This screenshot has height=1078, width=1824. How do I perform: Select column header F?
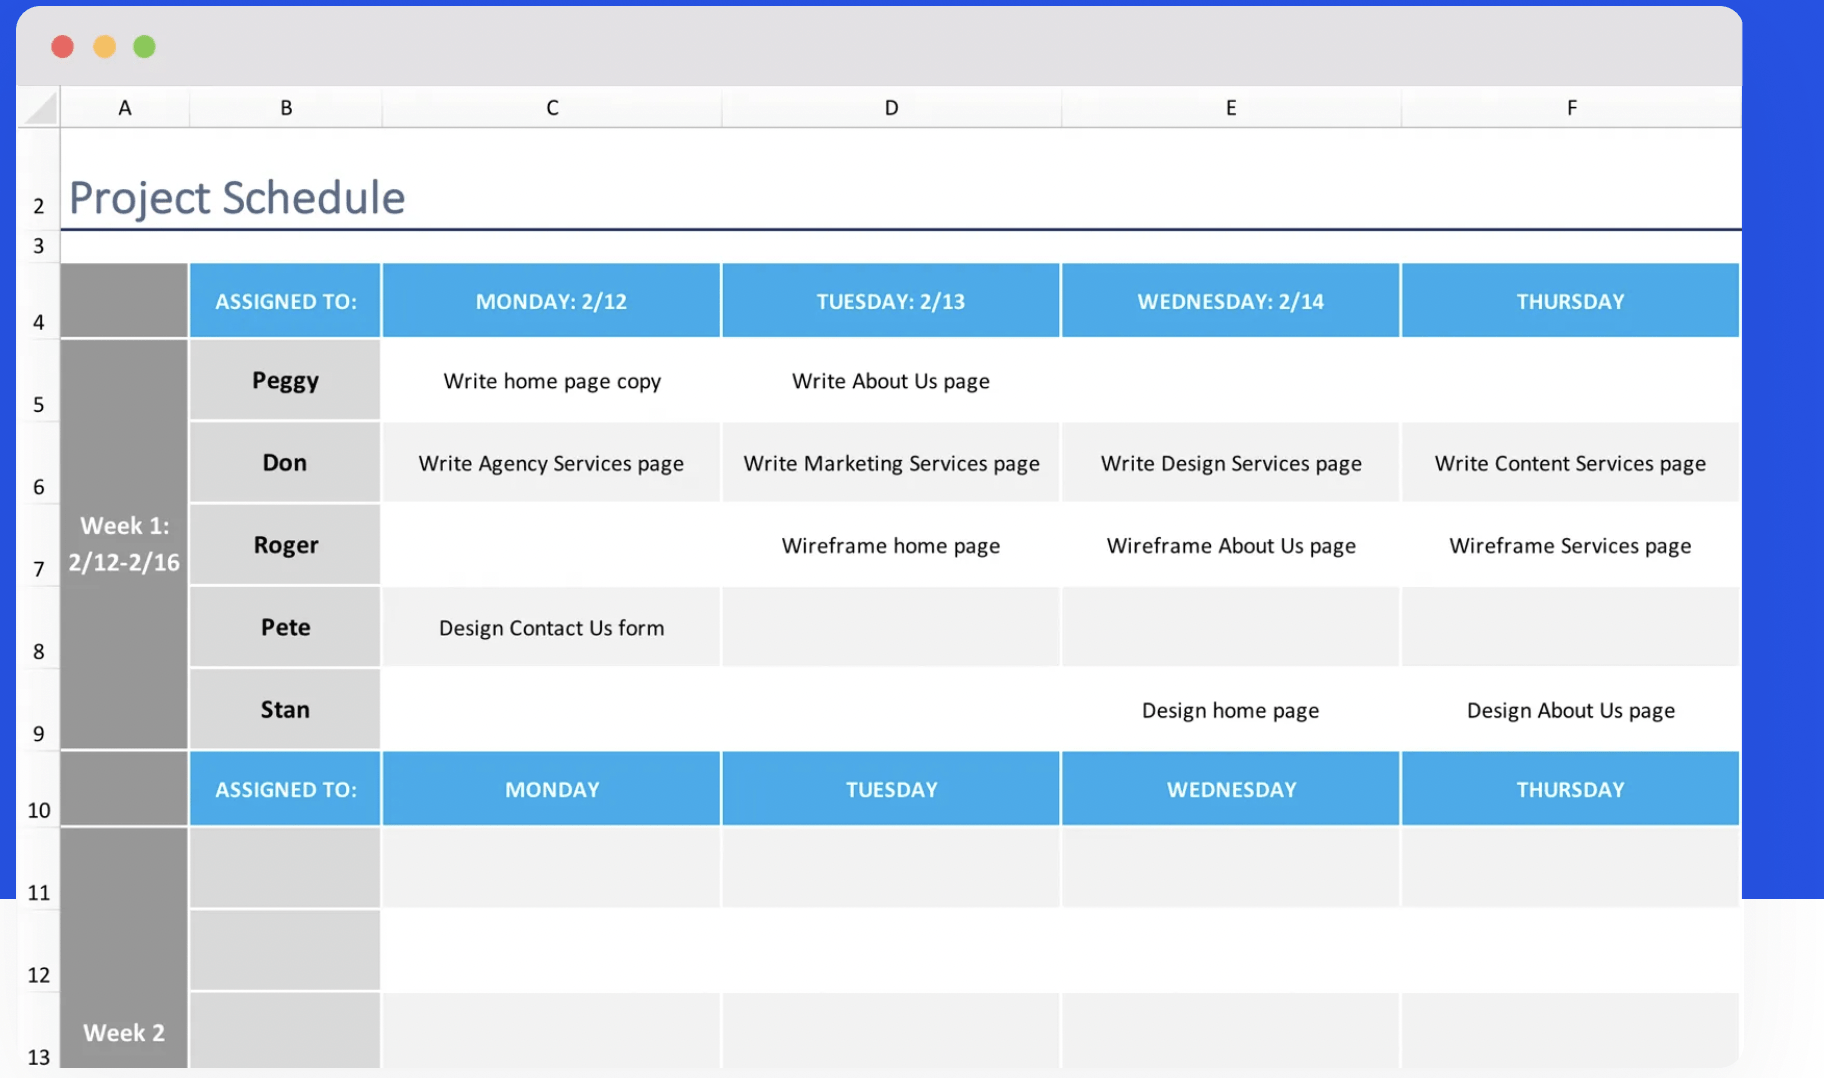(x=1570, y=107)
